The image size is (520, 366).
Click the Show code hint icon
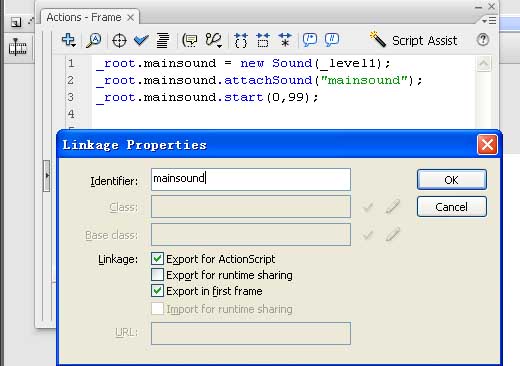click(190, 41)
